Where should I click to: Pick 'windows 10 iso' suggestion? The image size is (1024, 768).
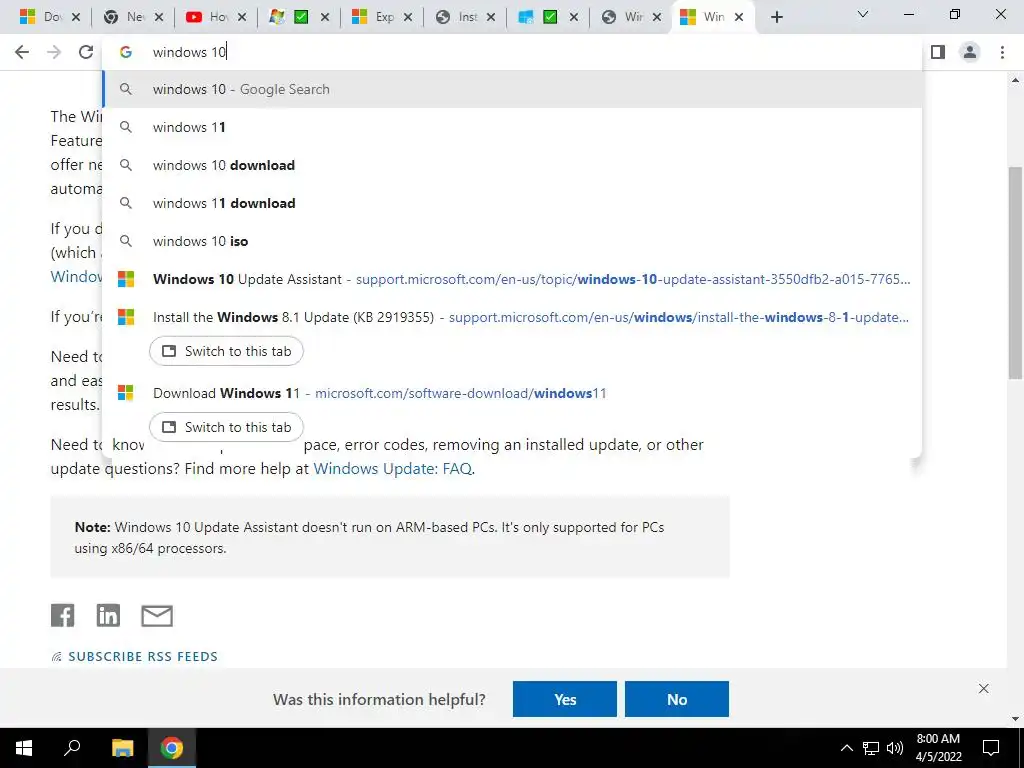coord(512,241)
